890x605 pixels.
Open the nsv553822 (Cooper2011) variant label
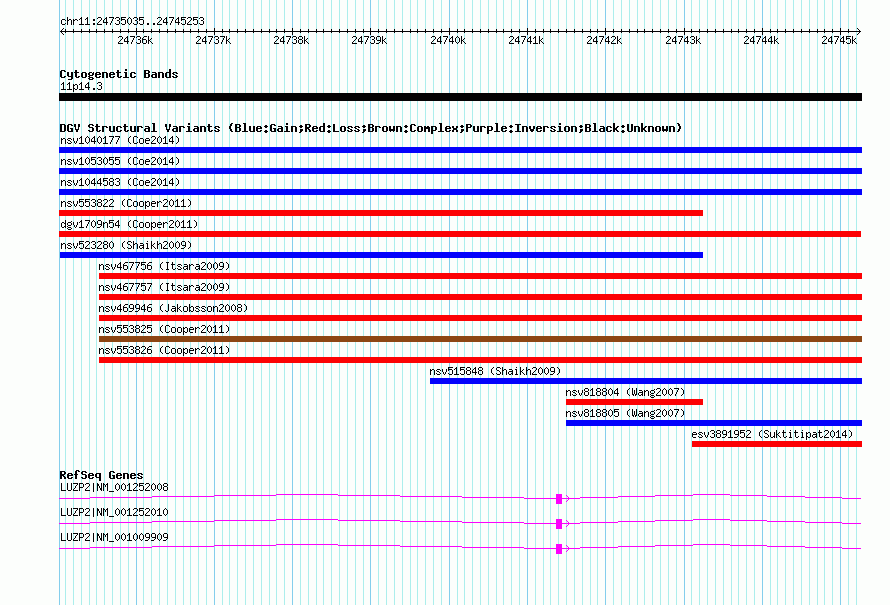[126, 203]
